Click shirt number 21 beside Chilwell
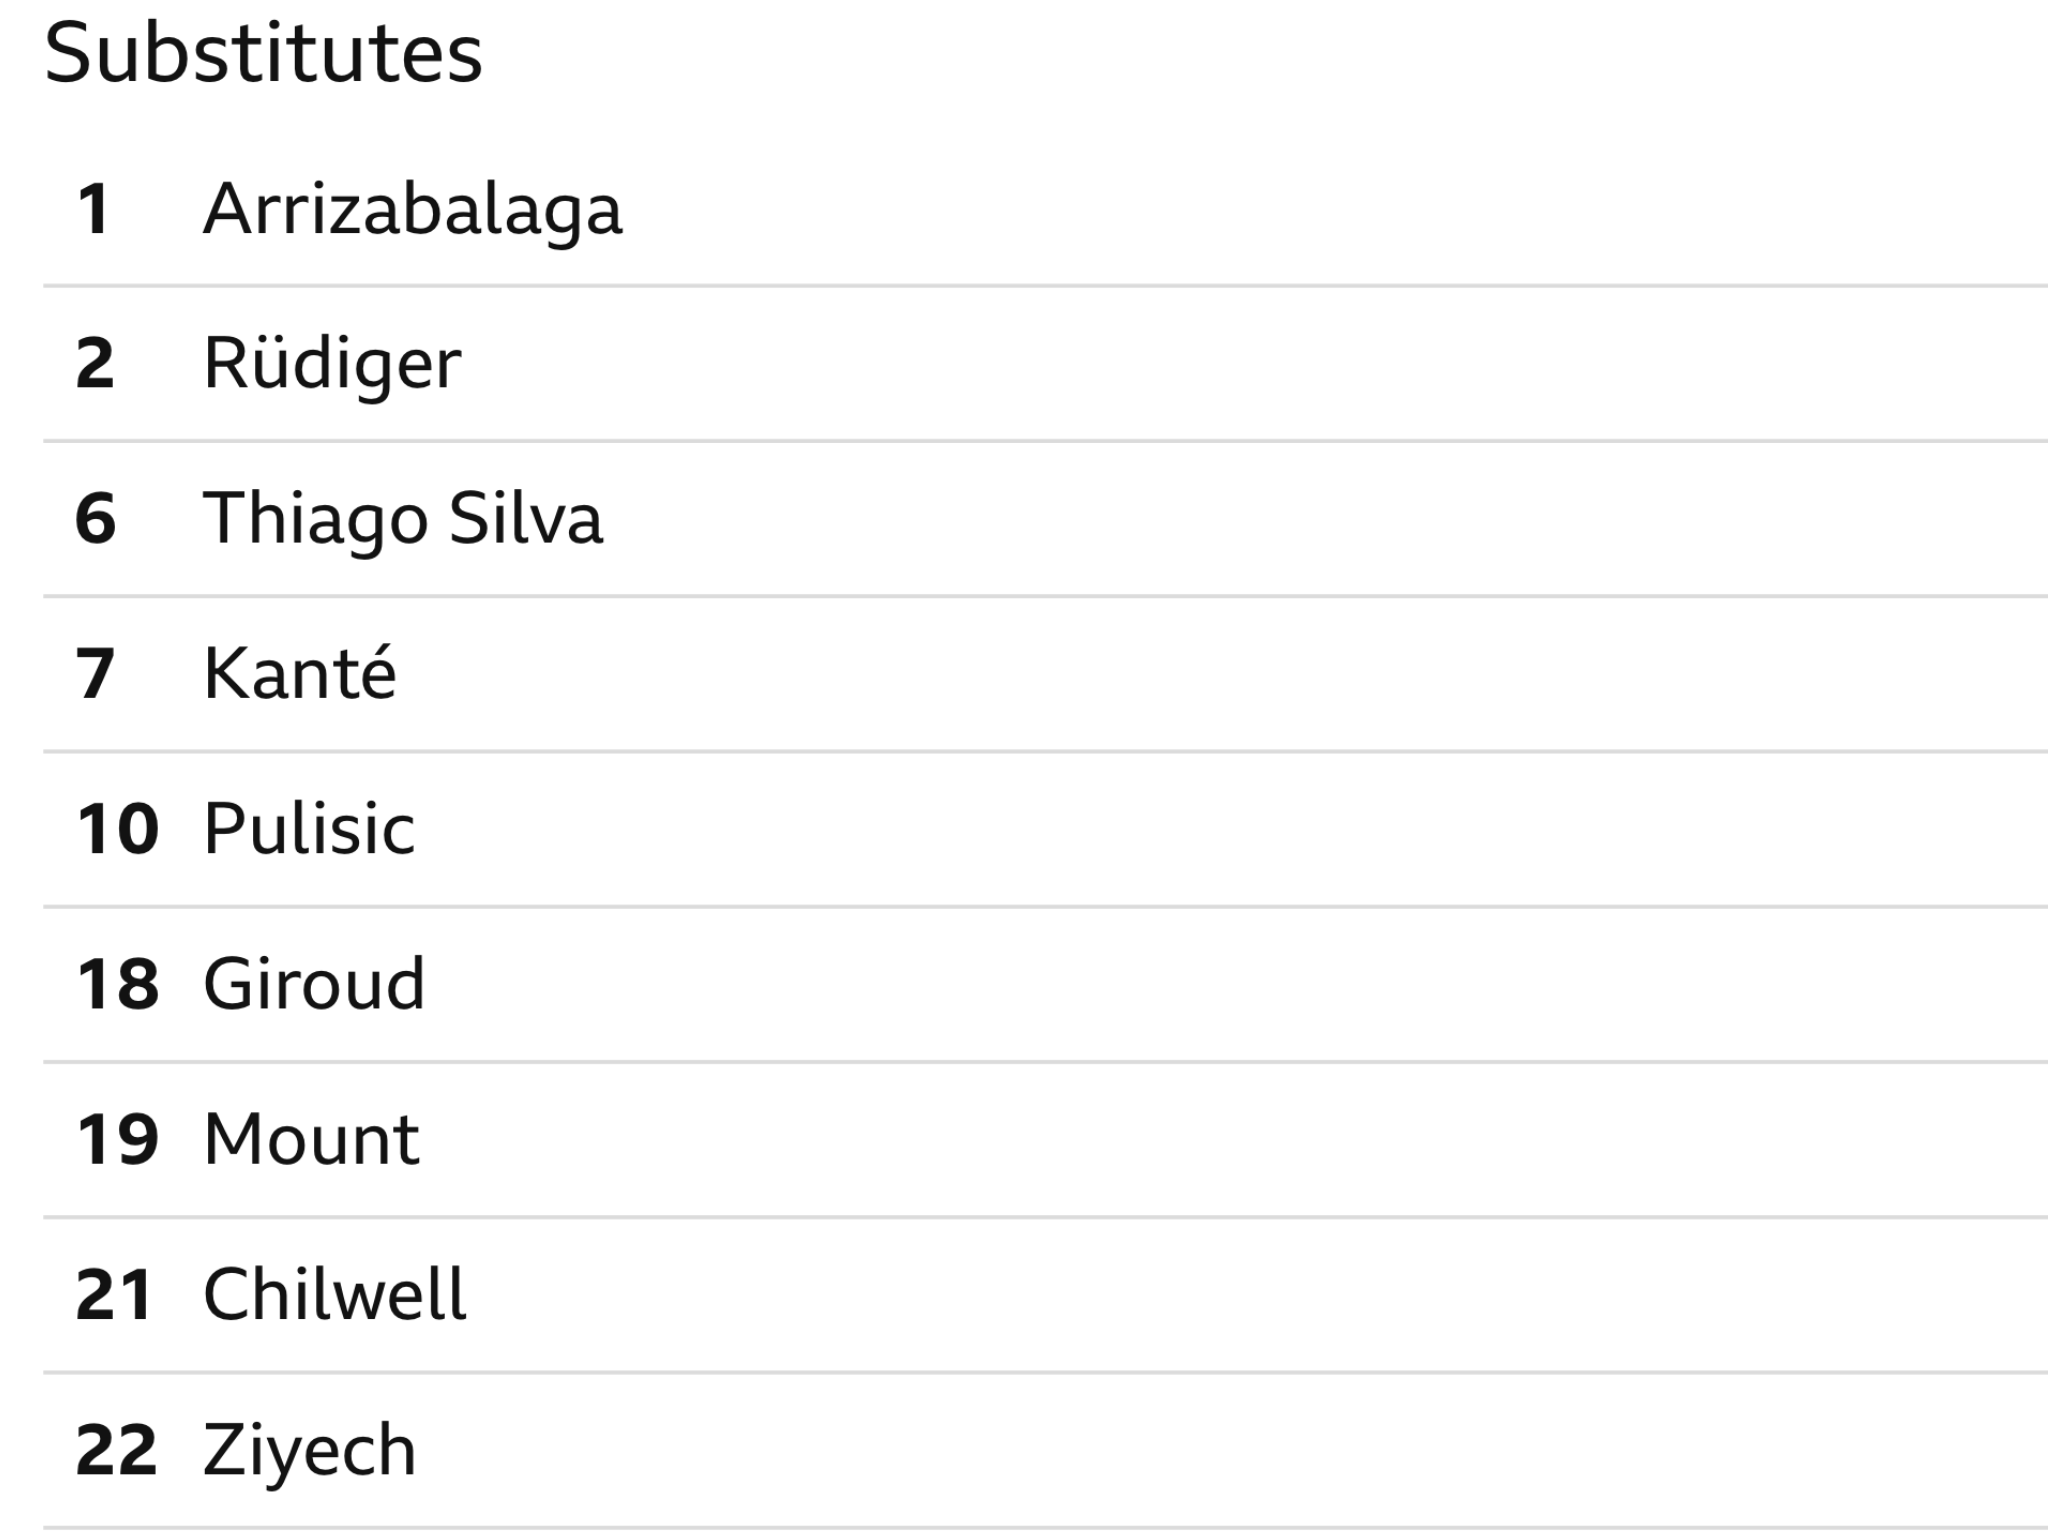This screenshot has height=1536, width=2048. (x=114, y=1295)
